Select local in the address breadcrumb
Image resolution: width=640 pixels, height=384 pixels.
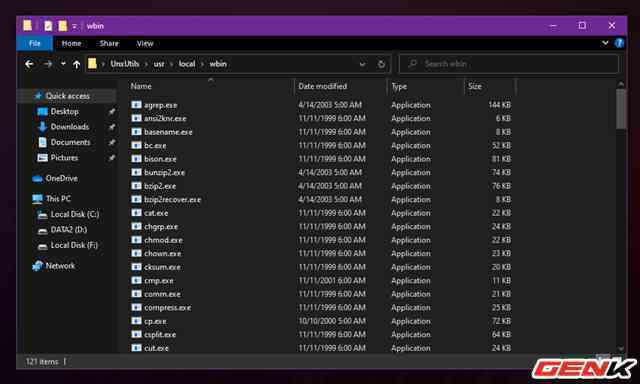[187, 64]
